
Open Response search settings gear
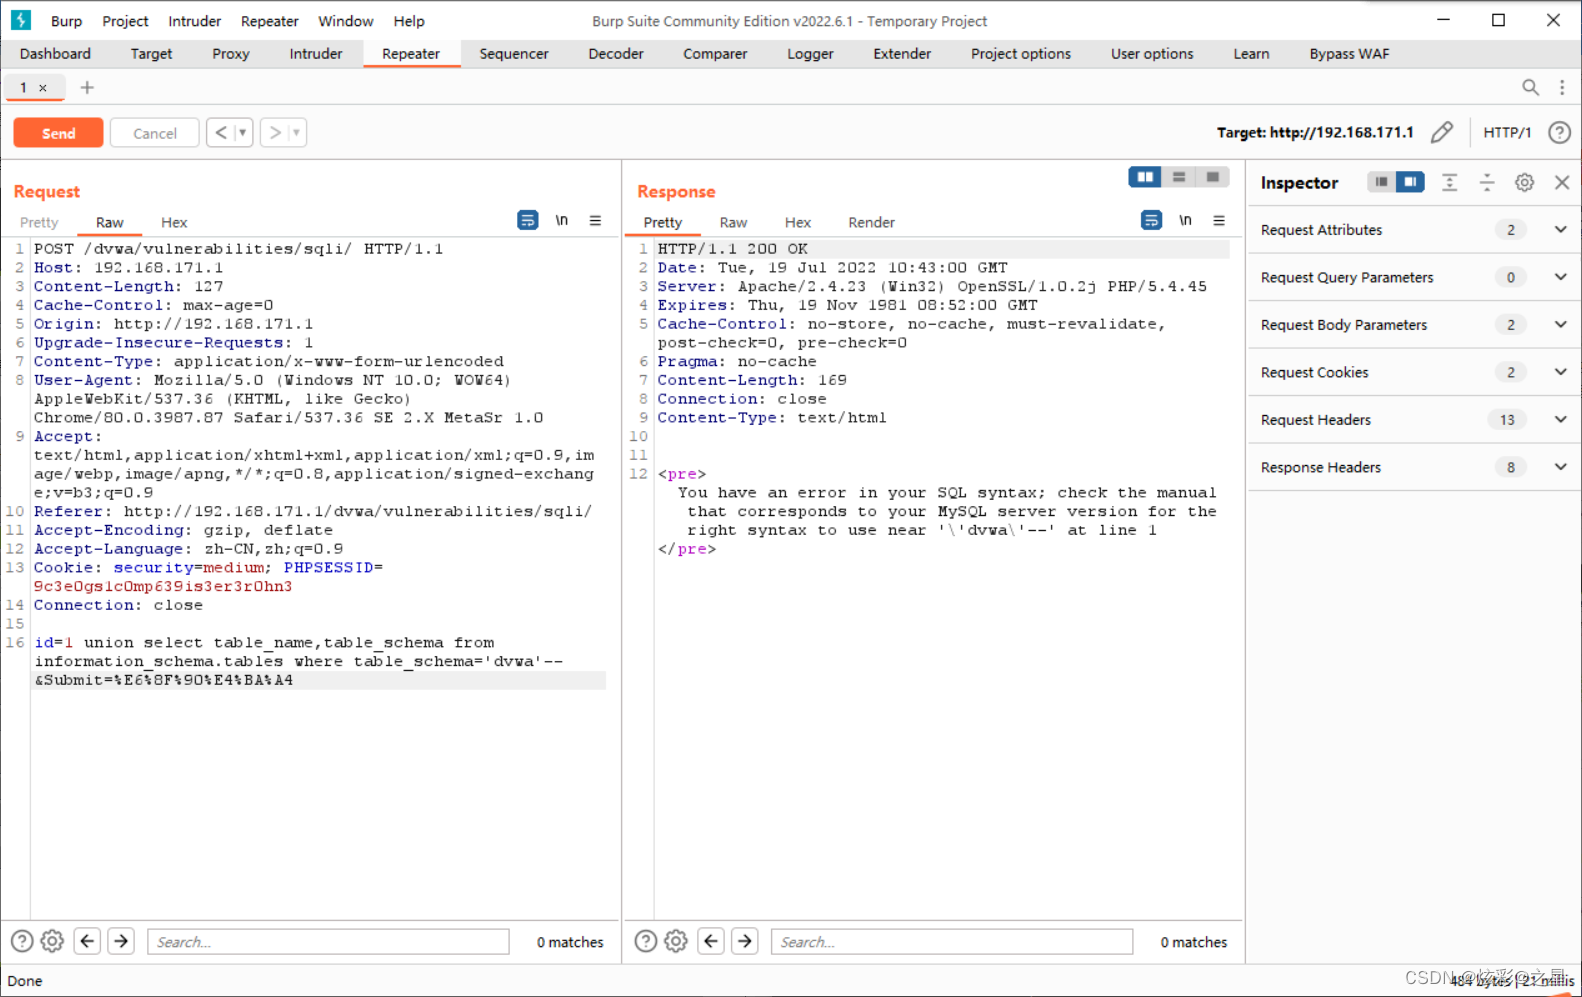point(676,941)
